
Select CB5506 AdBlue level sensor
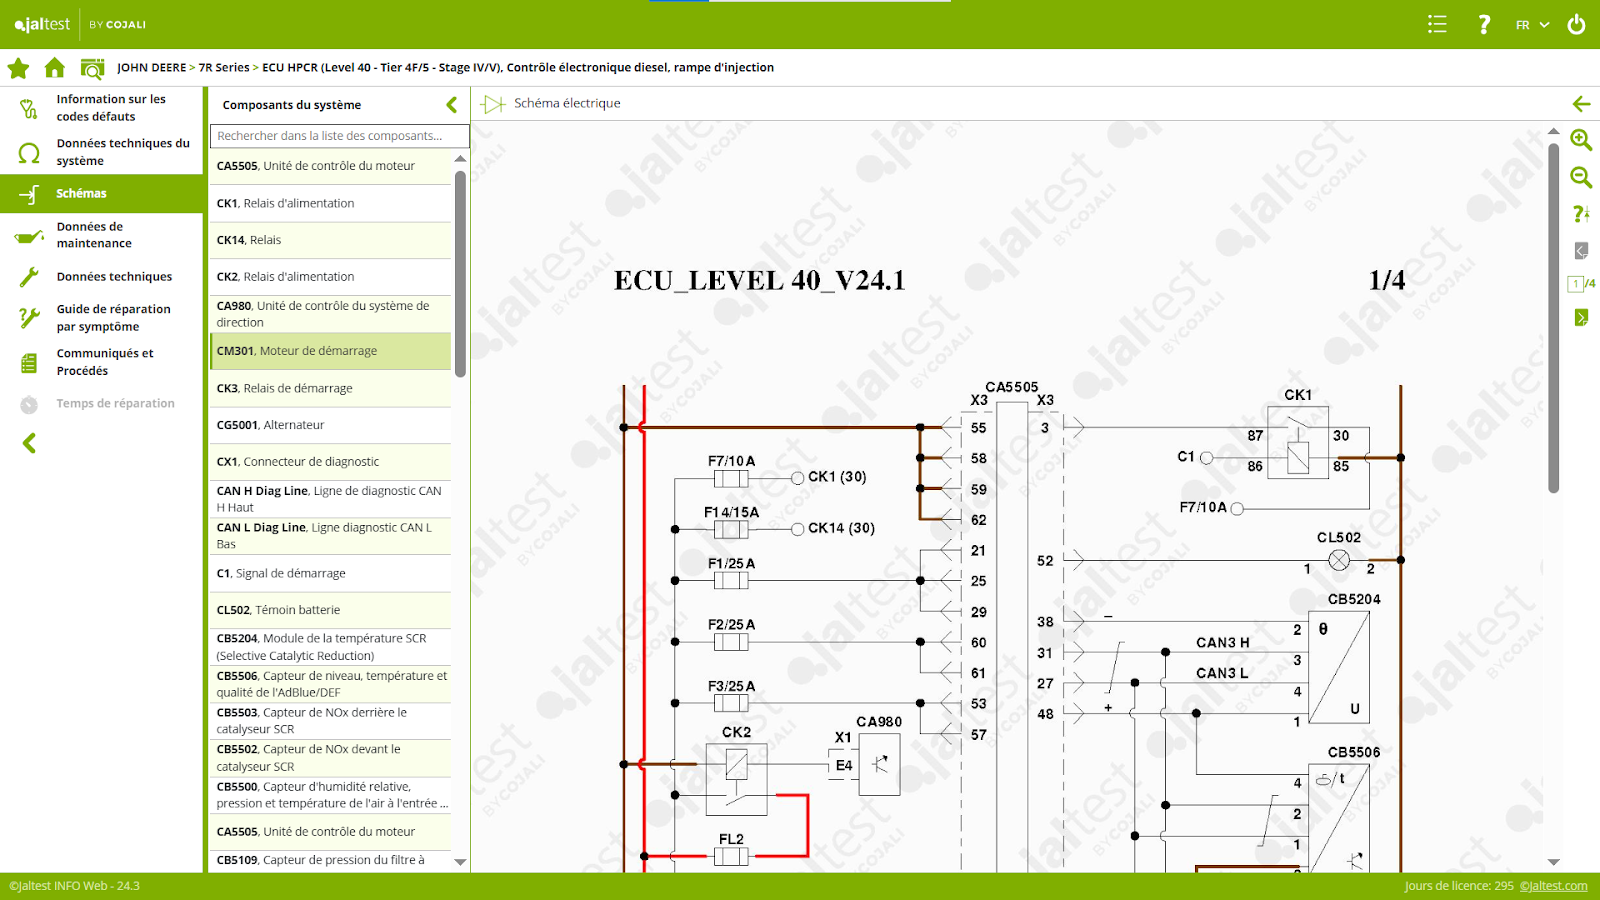pos(330,684)
